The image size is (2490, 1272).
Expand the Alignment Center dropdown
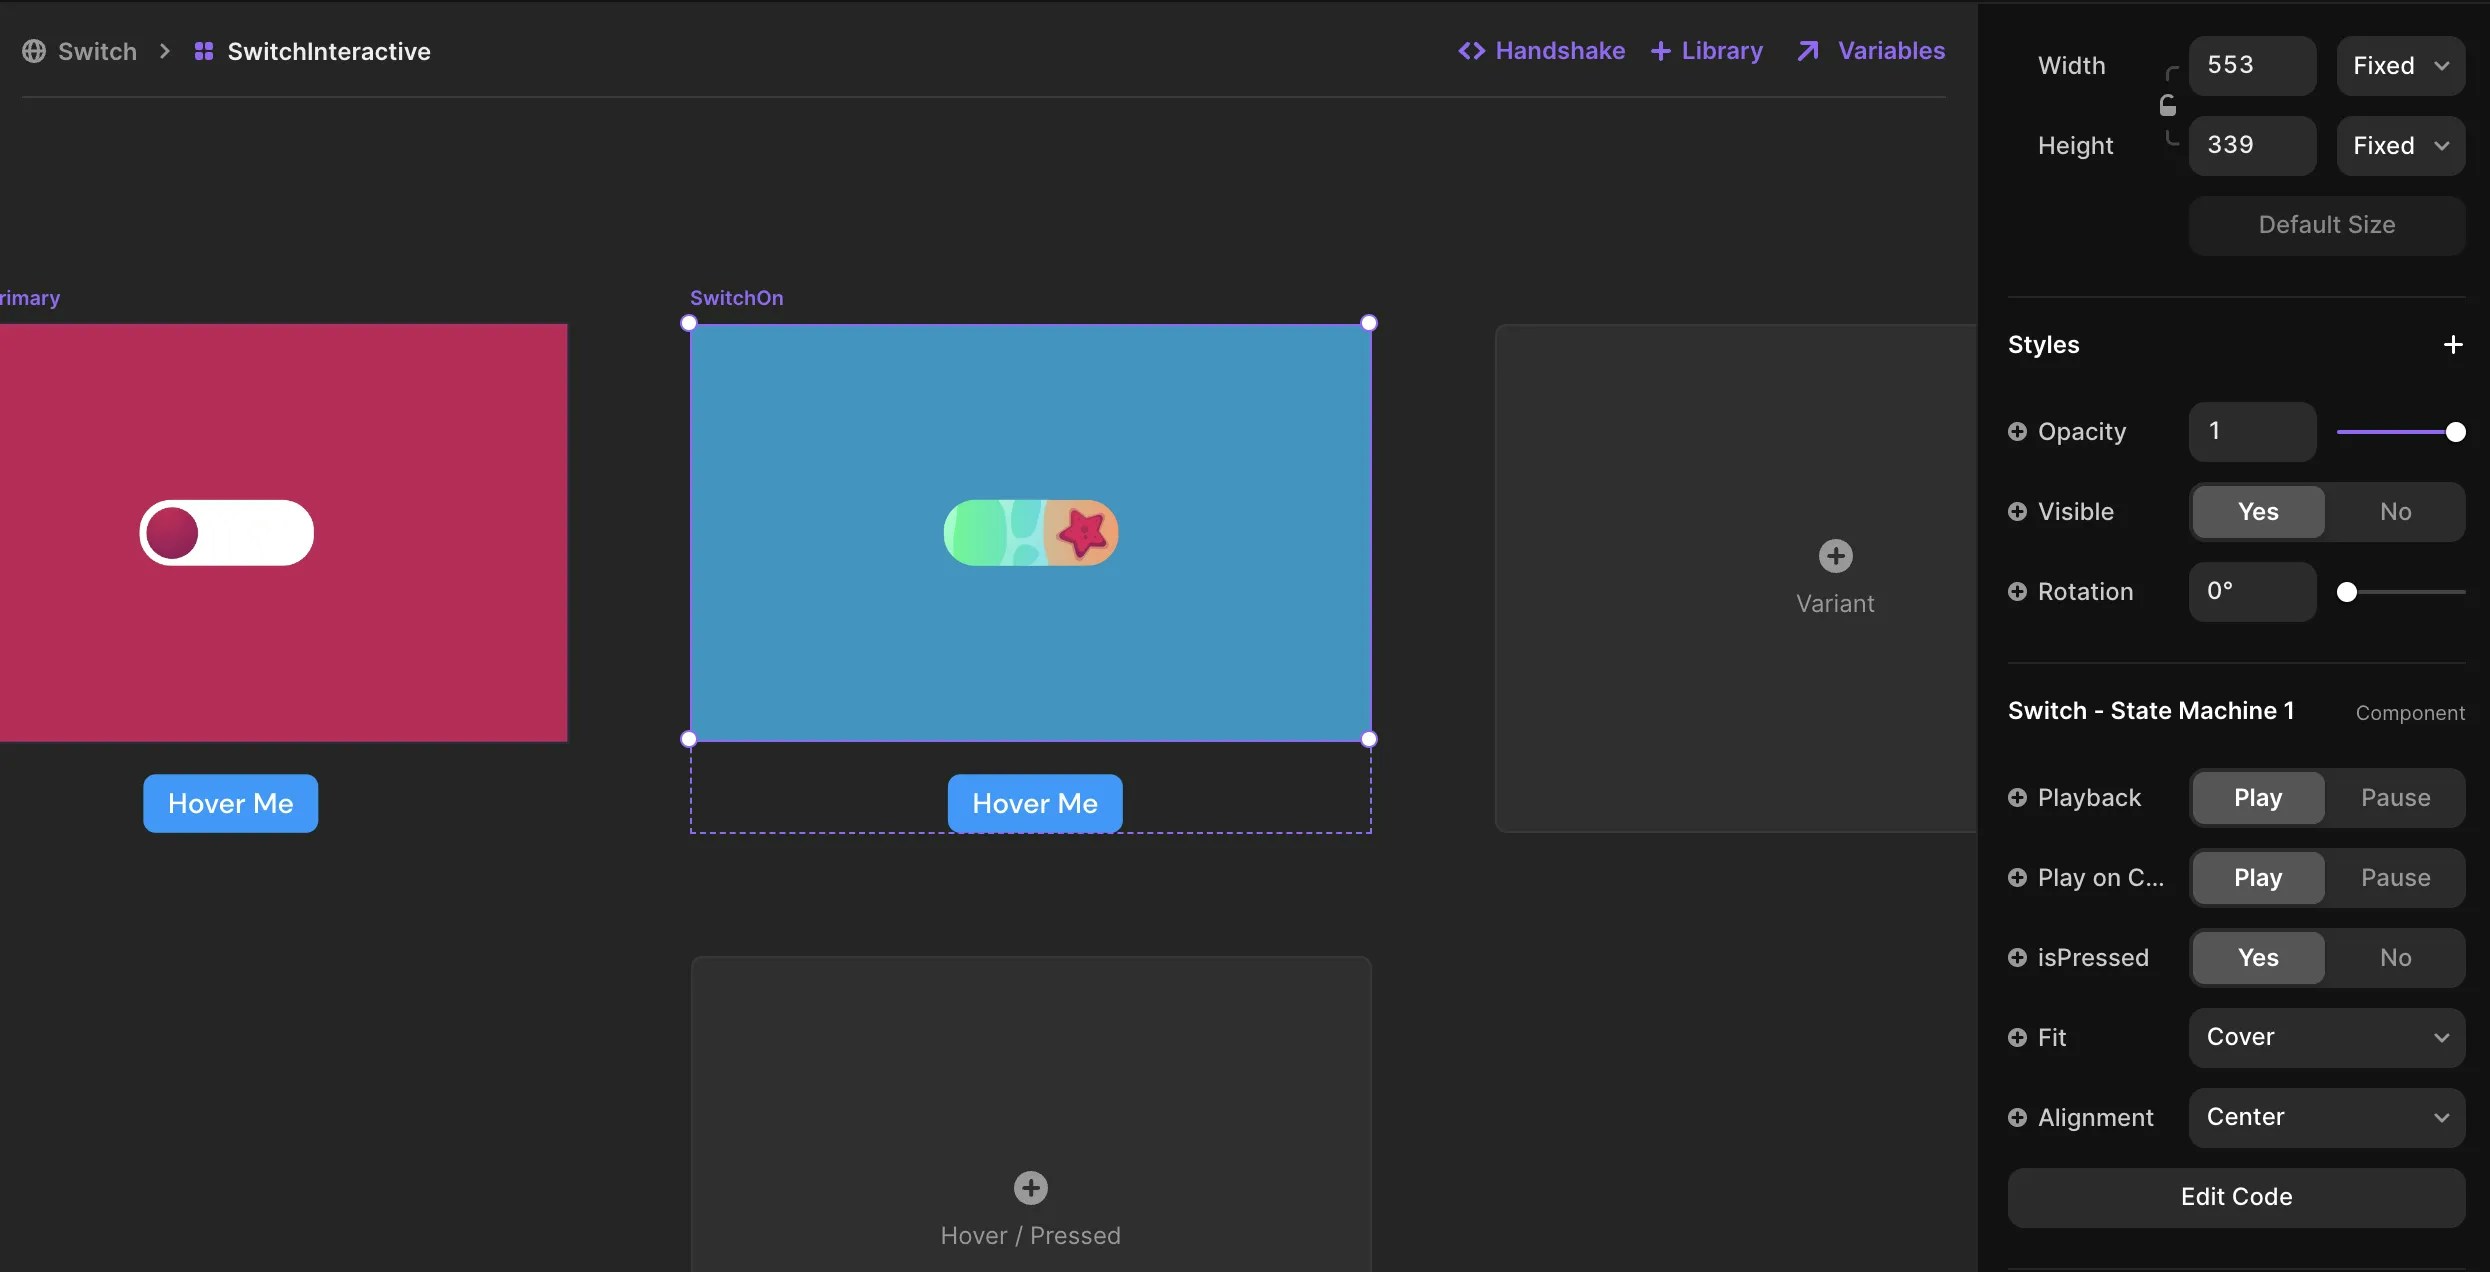point(2326,1117)
